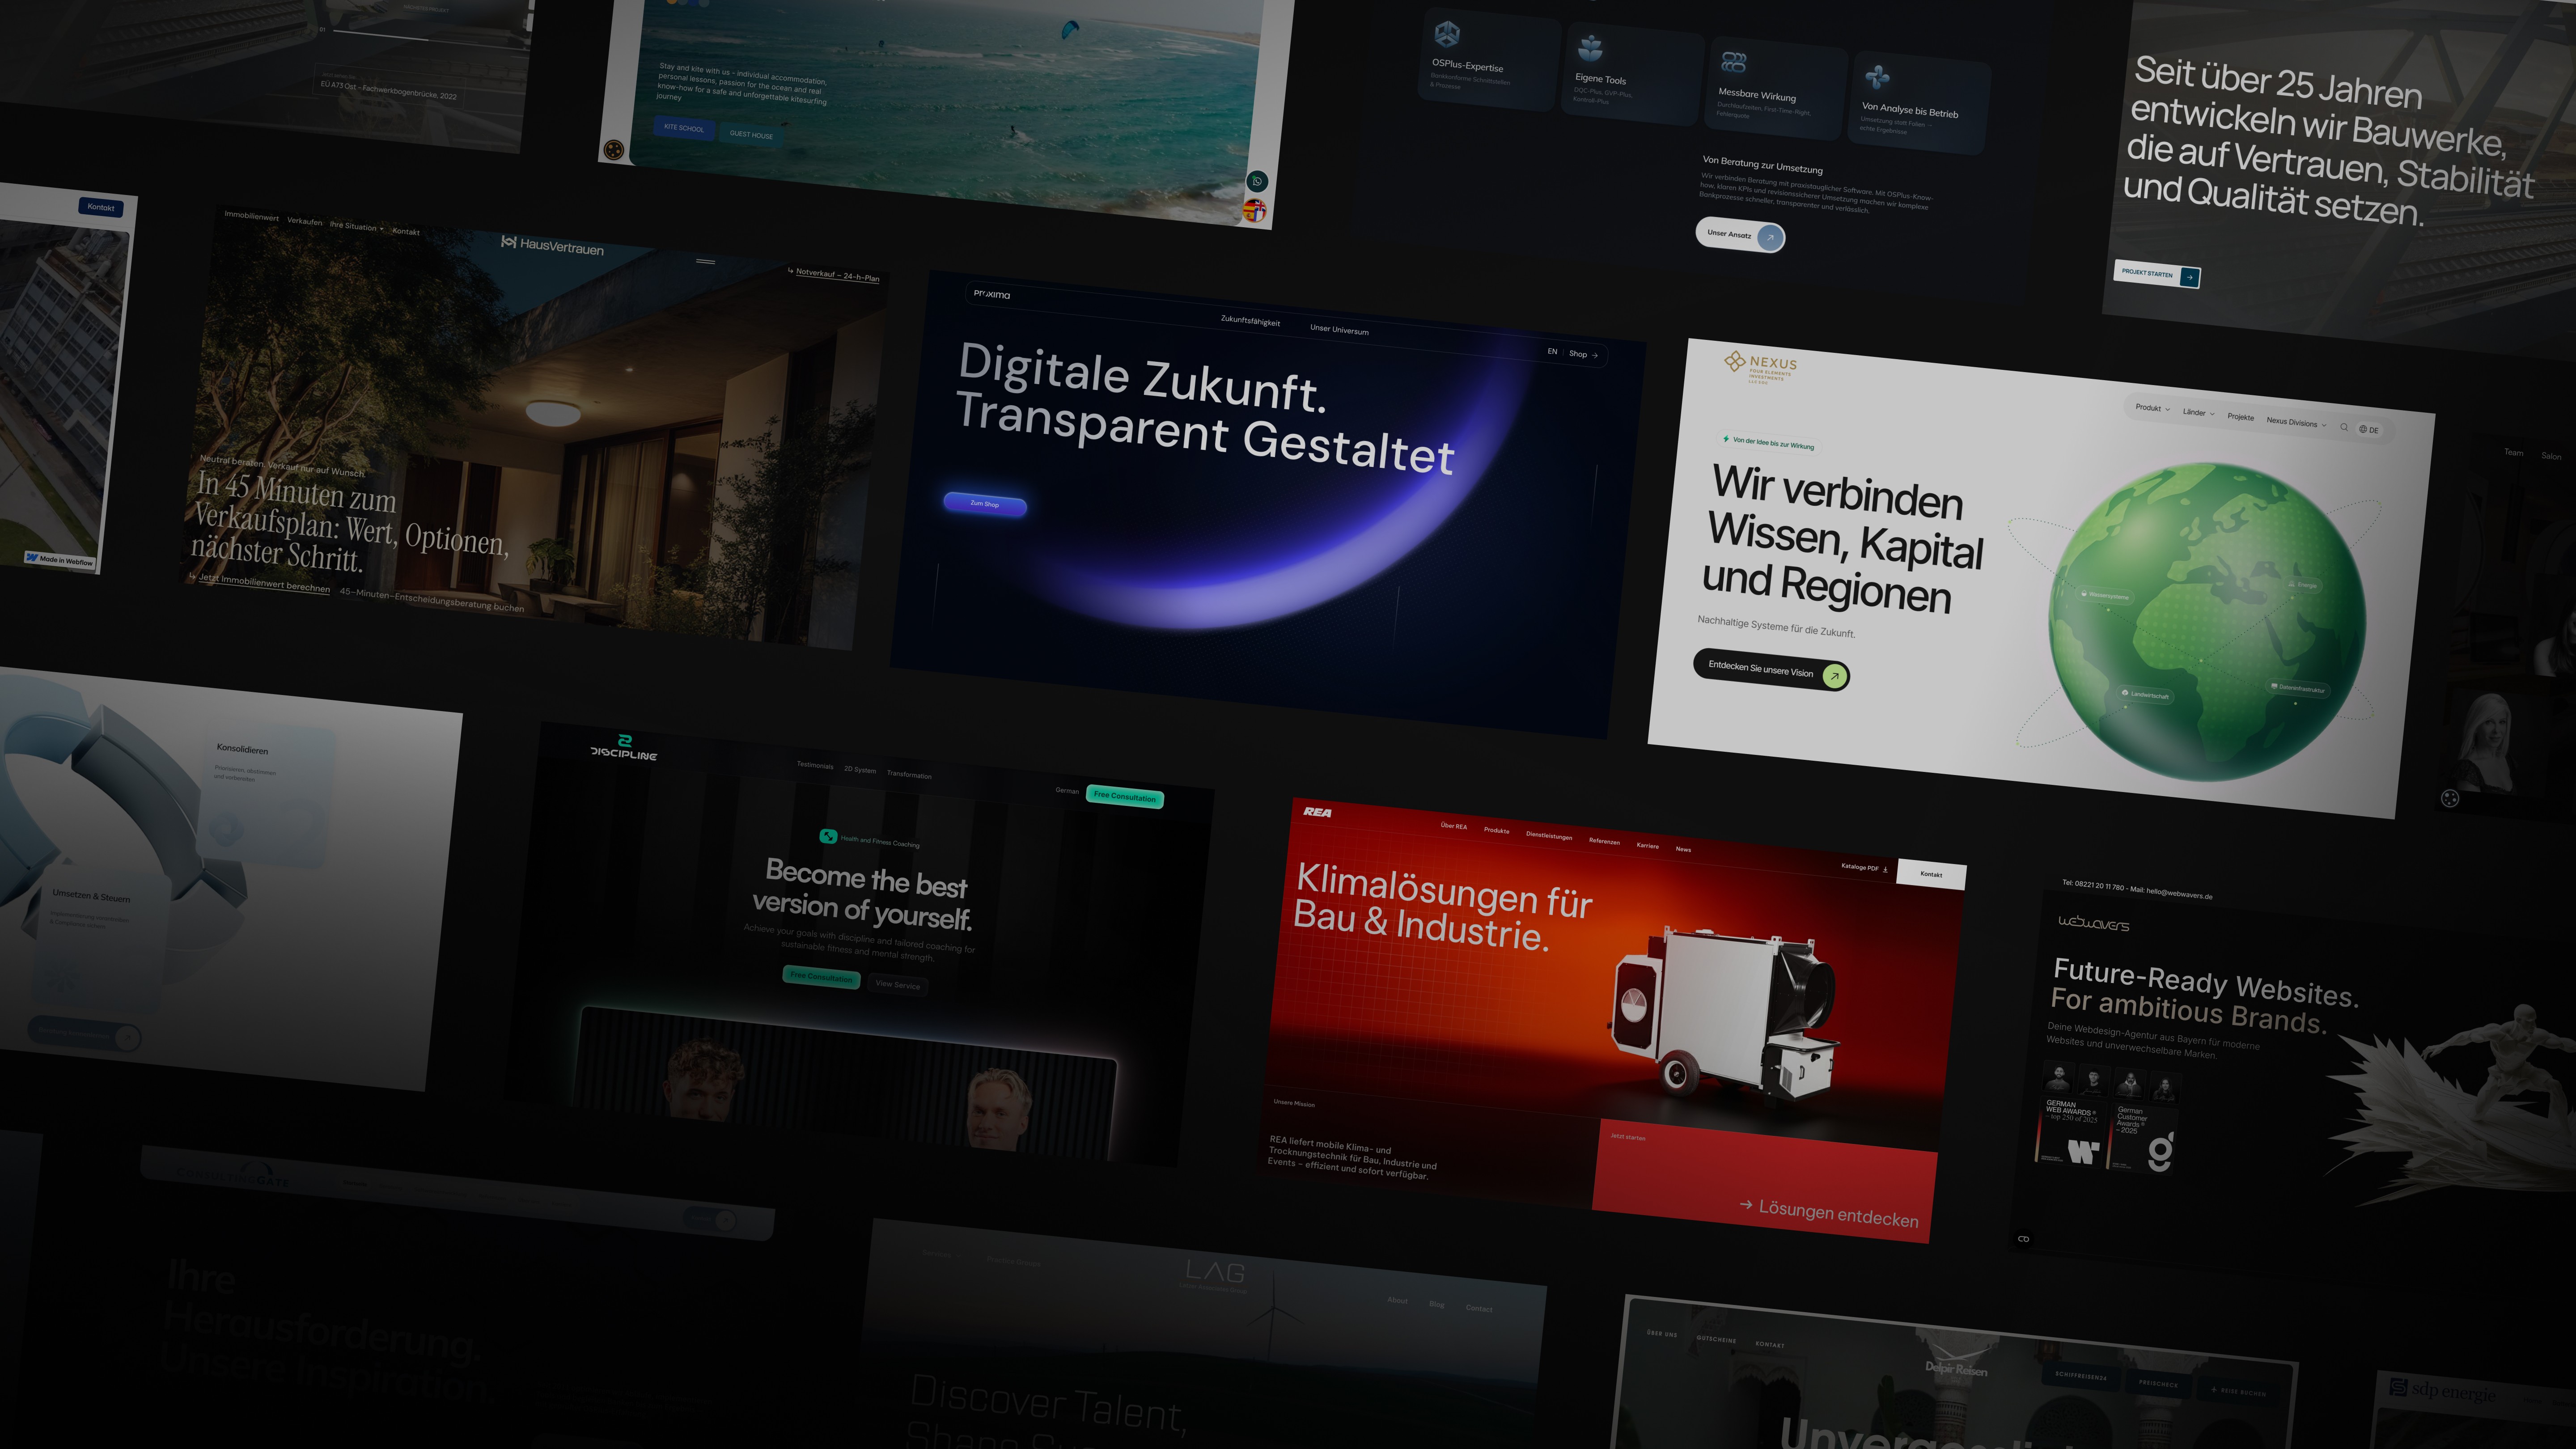Click the cookie settings icon on kitesurf page
The image size is (2576, 1449).
point(614,150)
